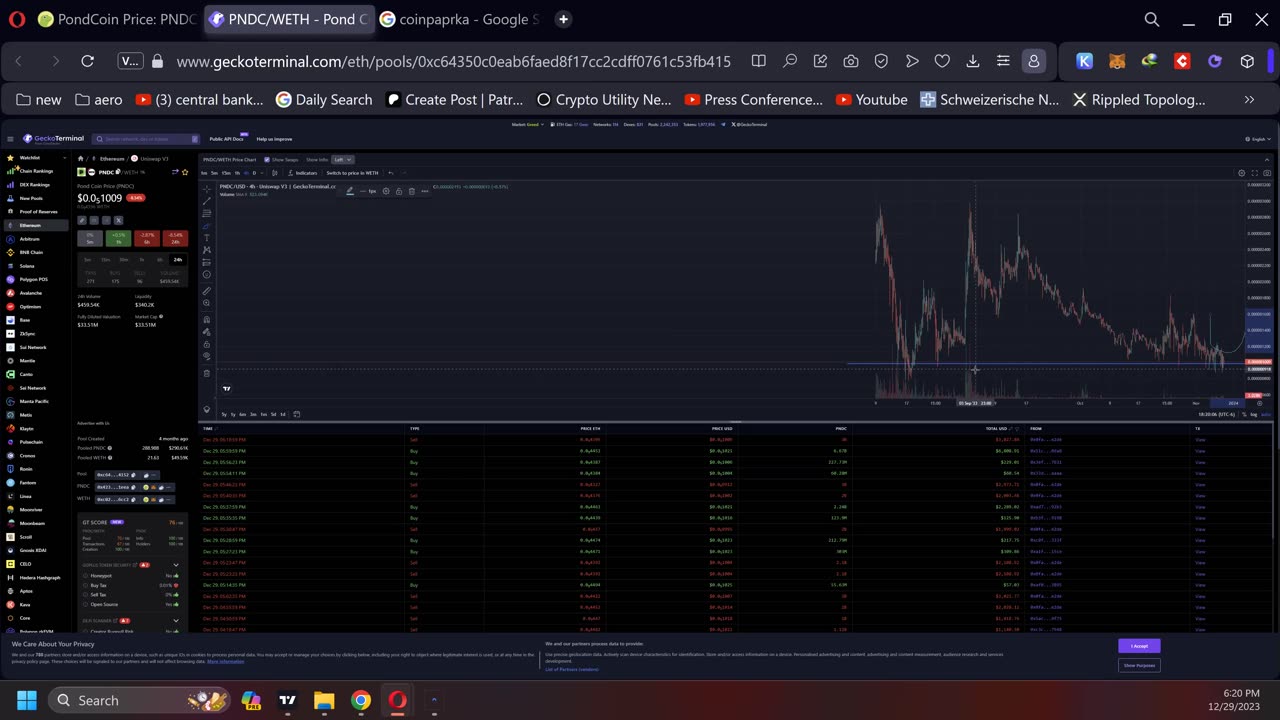Viewport: 1280px width, 720px height.
Task: Copy the Pool contract address
Action: pos(133,475)
